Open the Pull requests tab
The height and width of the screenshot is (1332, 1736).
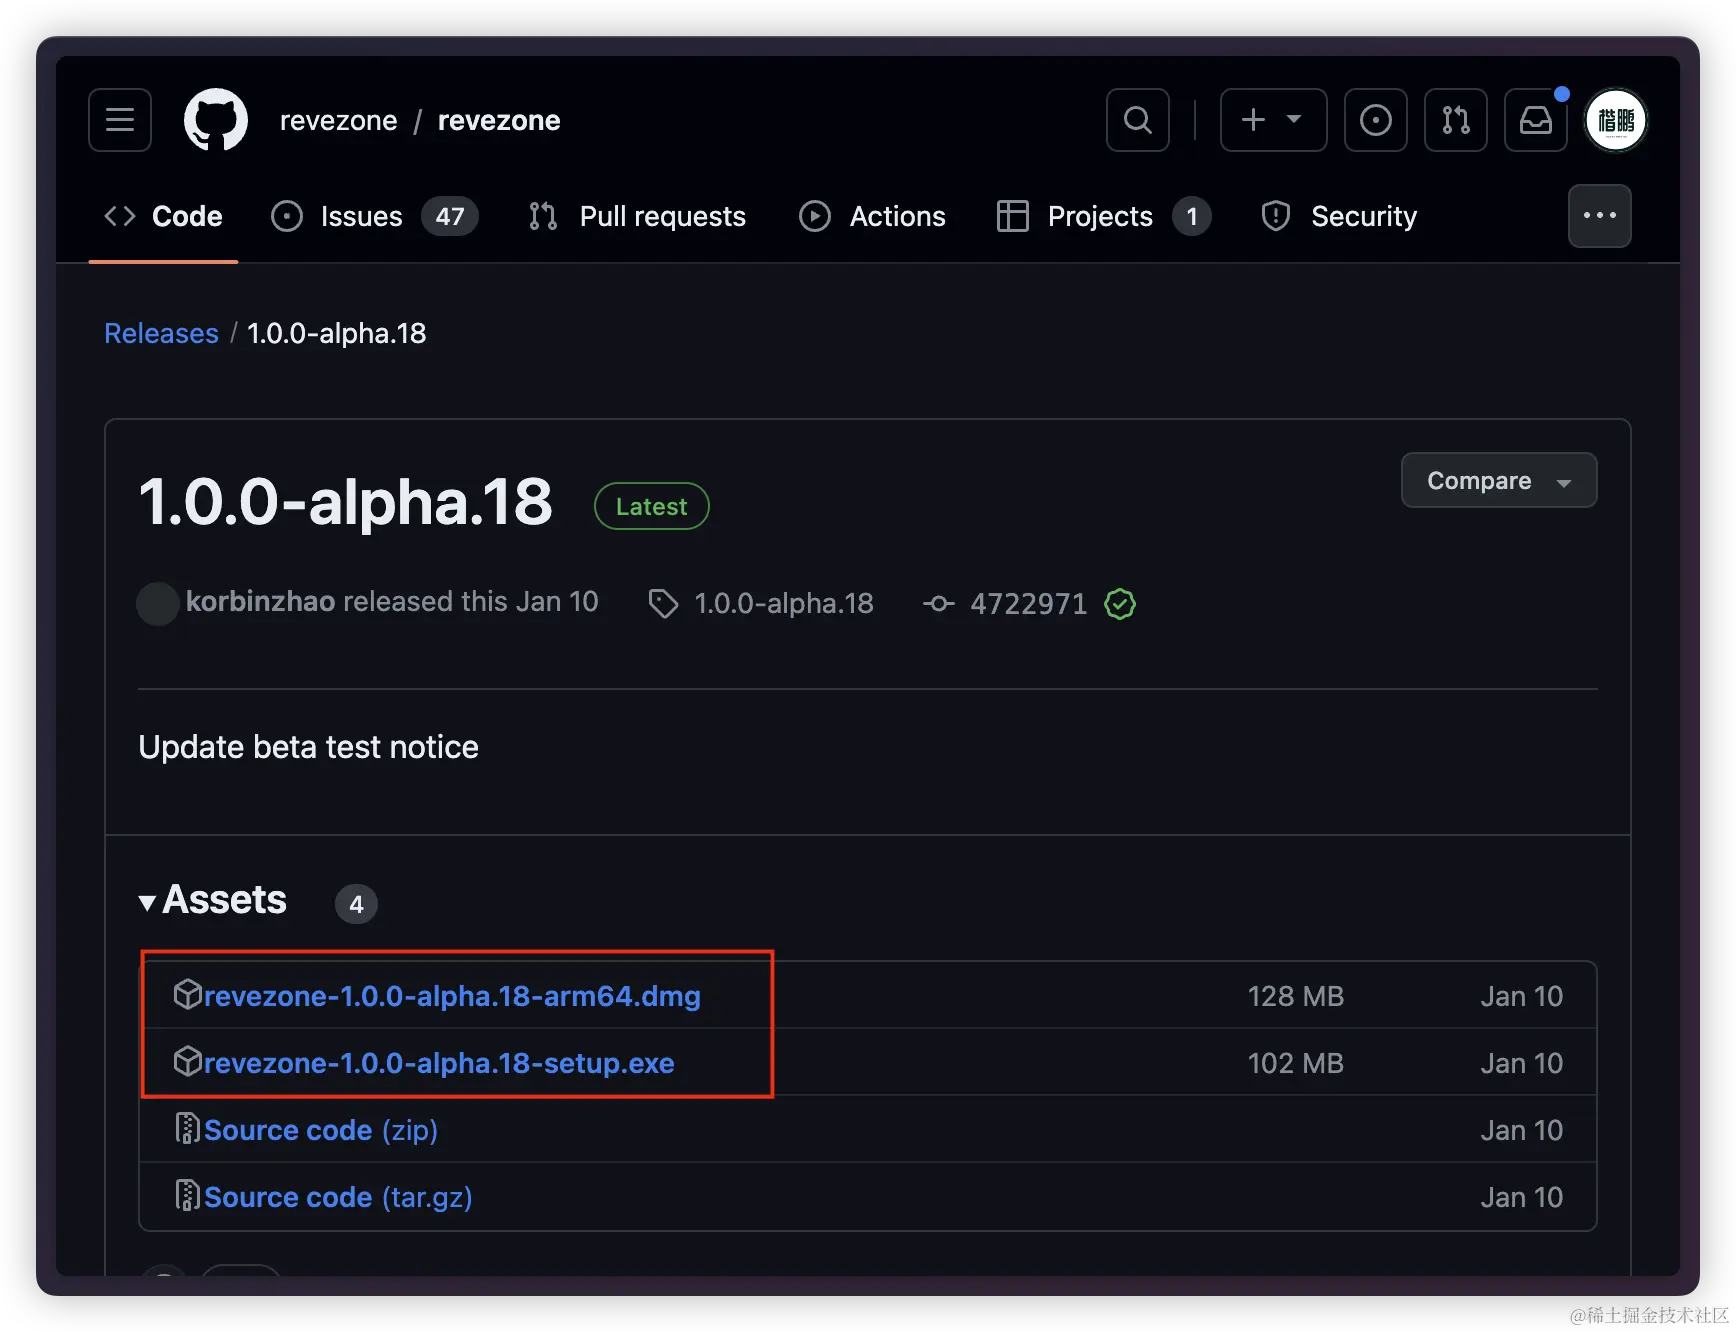pos(637,216)
